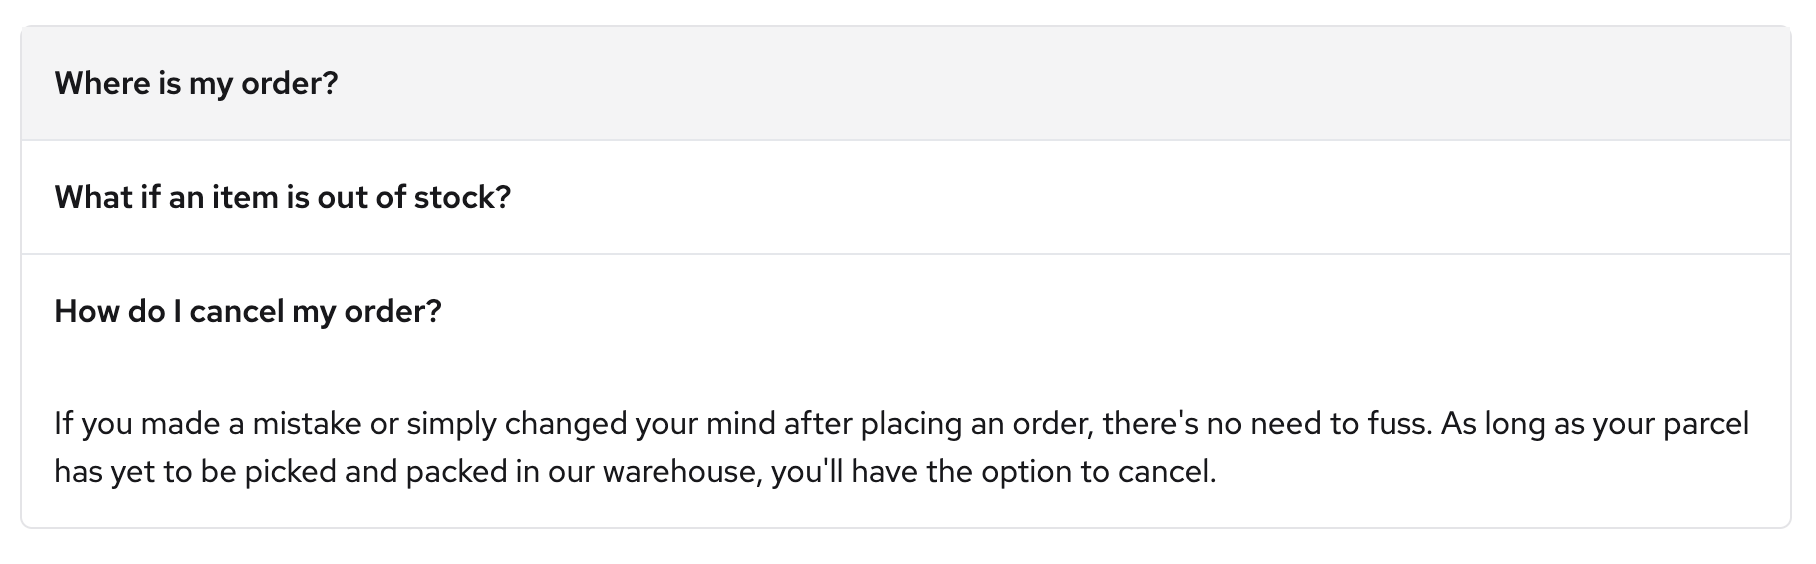1816x564 pixels.
Task: Click blank space right of the out-of-stock question
Action: point(1100,197)
